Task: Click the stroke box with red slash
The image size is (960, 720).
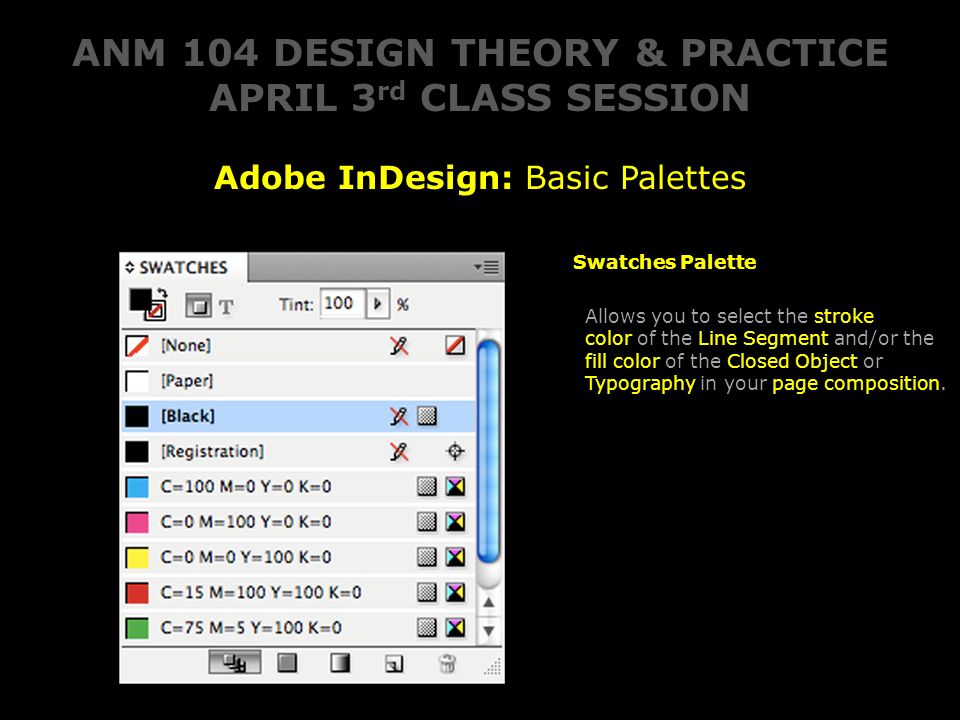Action: pyautogui.click(x=156, y=311)
